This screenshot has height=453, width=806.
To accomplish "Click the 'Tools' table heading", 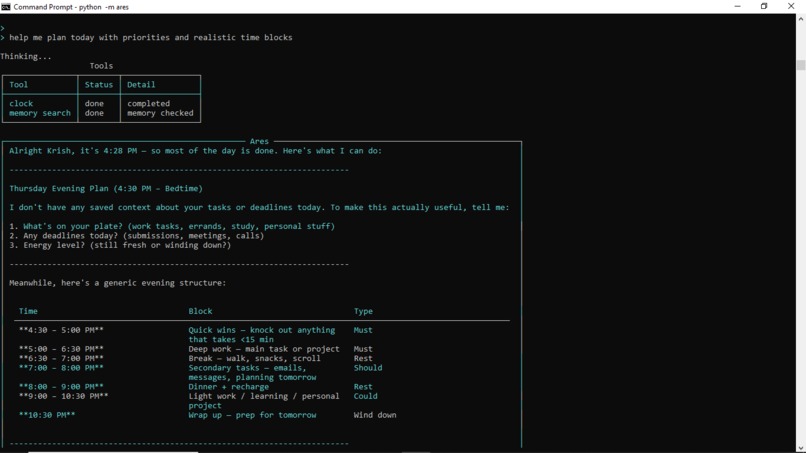I will (101, 66).
